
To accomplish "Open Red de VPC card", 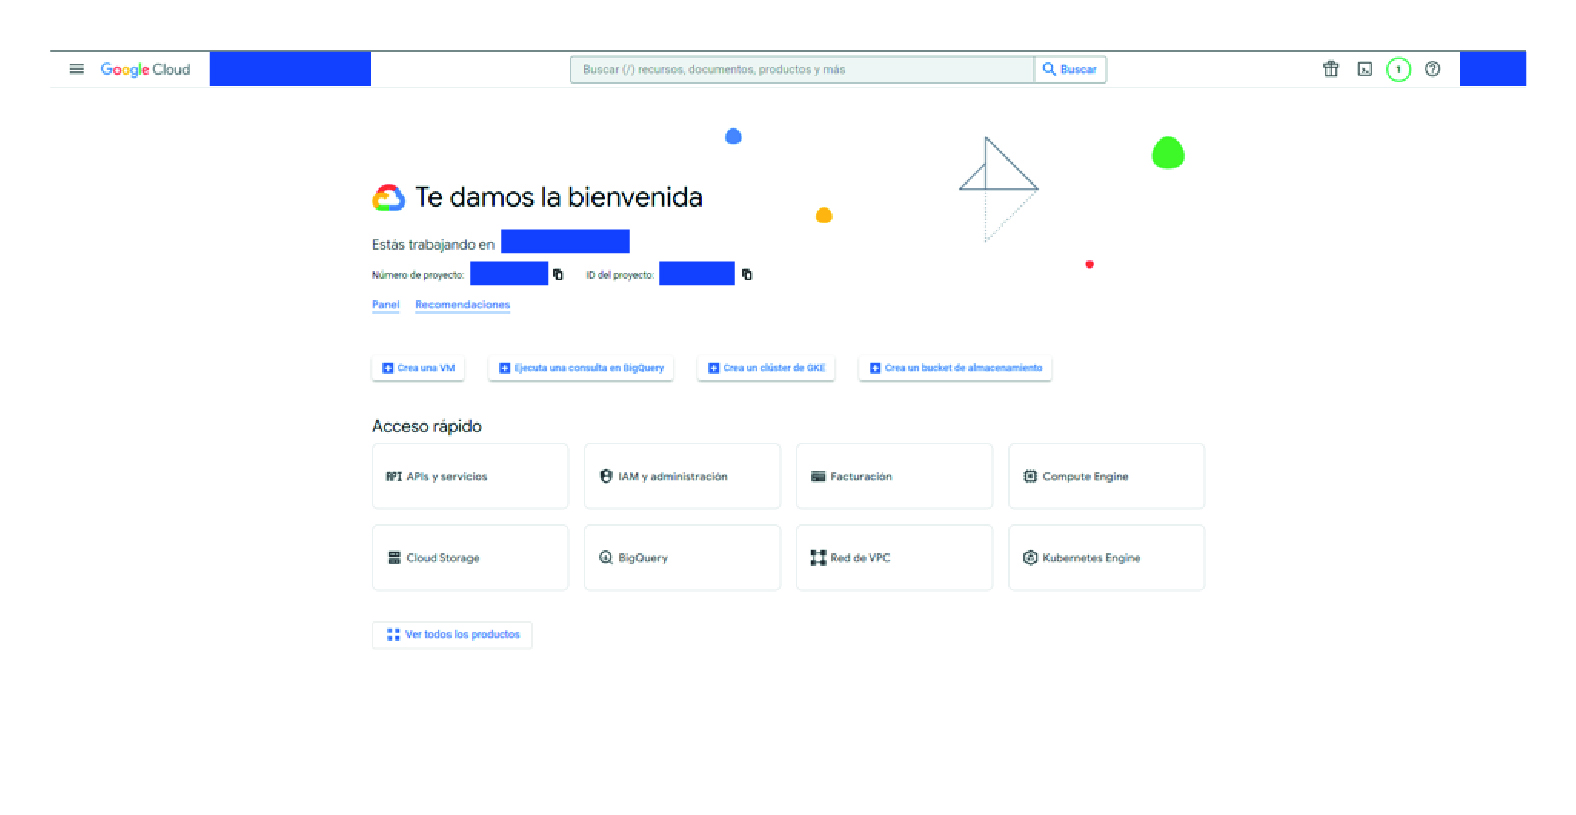I will (894, 558).
